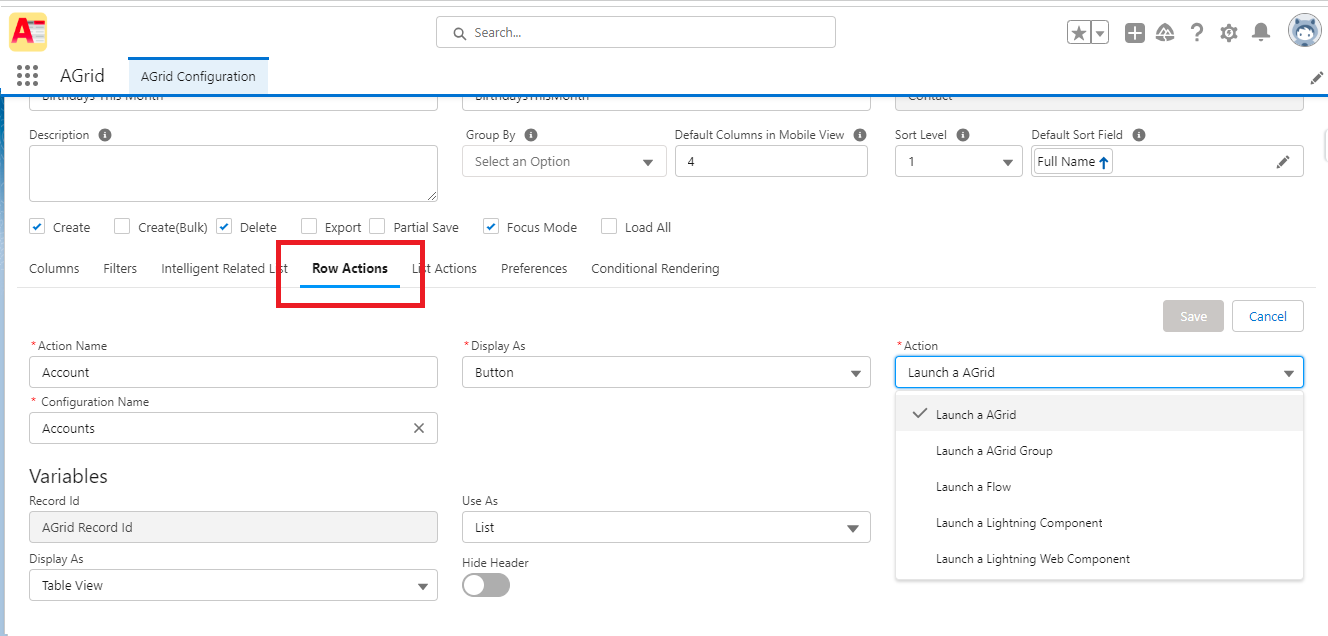Collapse the Action dropdown
Screen dimensions: 1328x636
[1100, 372]
